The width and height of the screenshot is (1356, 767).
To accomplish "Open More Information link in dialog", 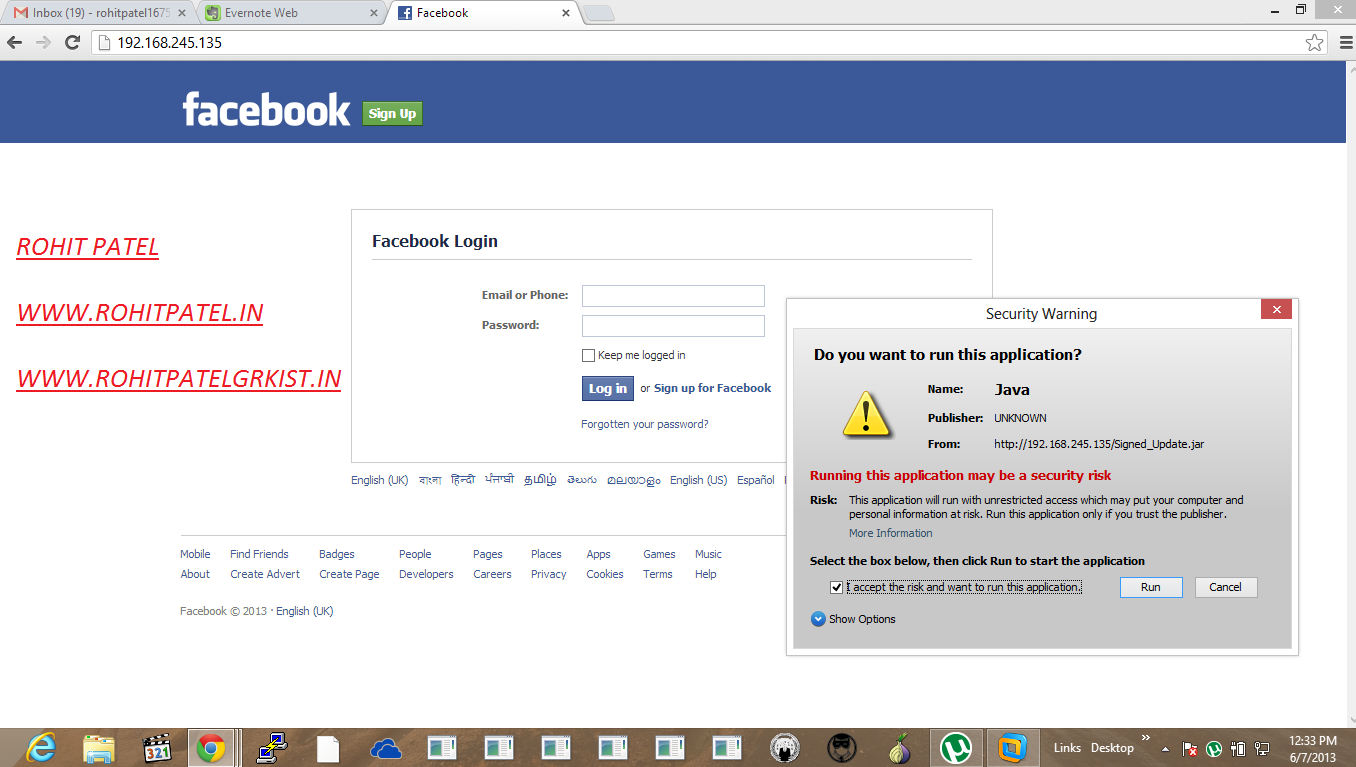I will [x=890, y=533].
